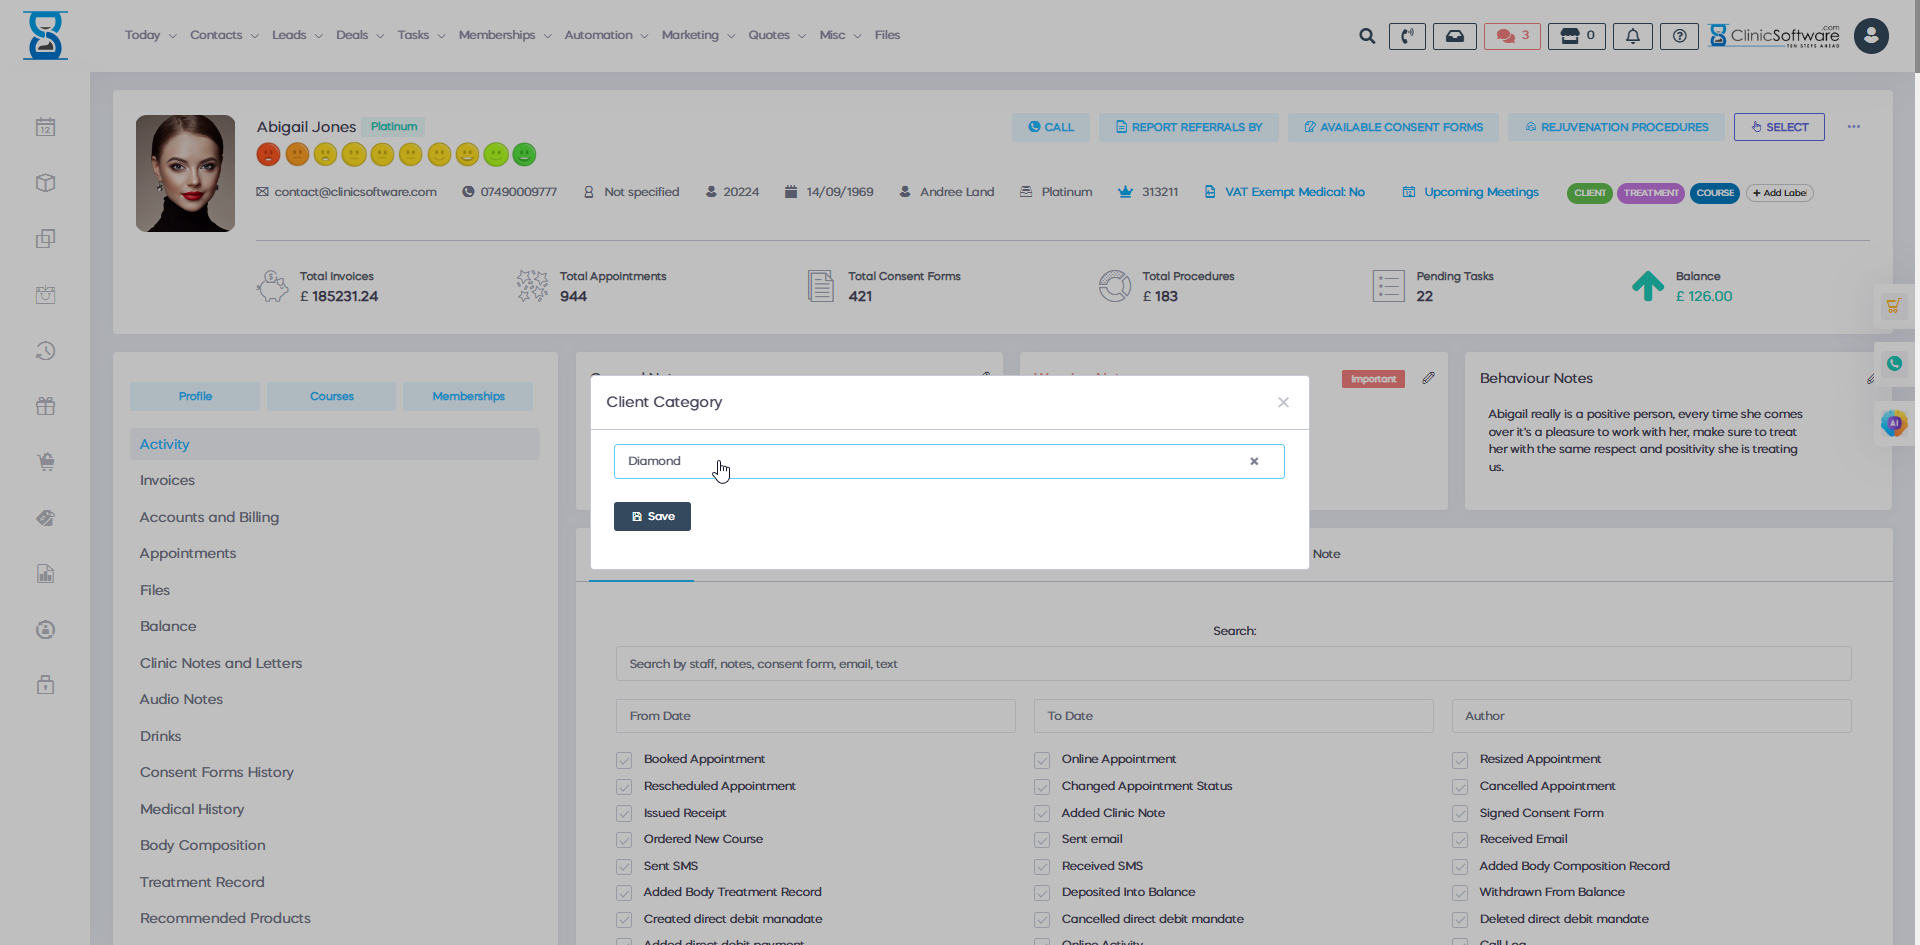Click the pencil edit icon beside Important
Image resolution: width=1920 pixels, height=945 pixels.
click(1428, 378)
